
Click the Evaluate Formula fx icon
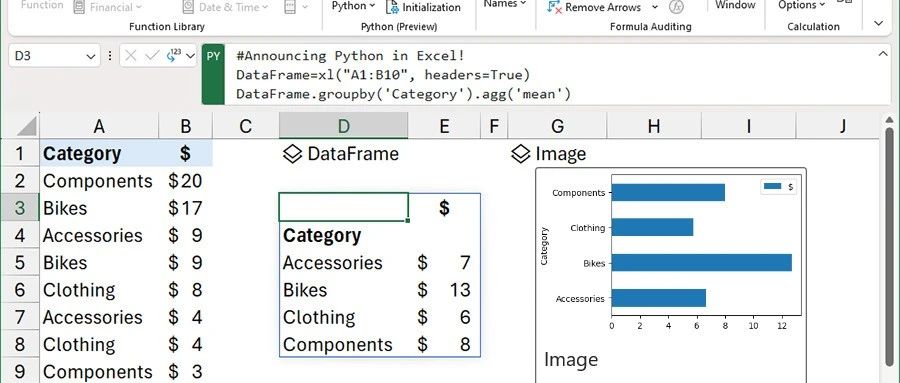click(677, 7)
